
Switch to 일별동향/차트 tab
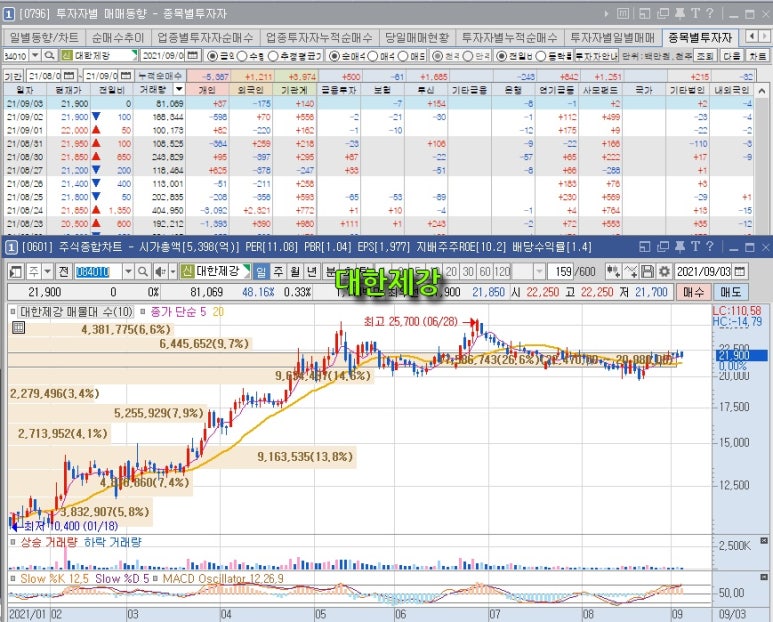[x=43, y=37]
